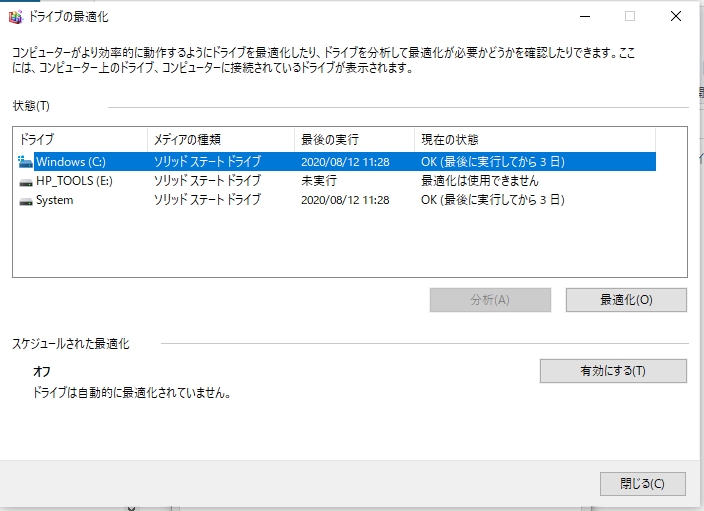Click the オフ schedule status text
The image size is (704, 511).
coord(42,372)
